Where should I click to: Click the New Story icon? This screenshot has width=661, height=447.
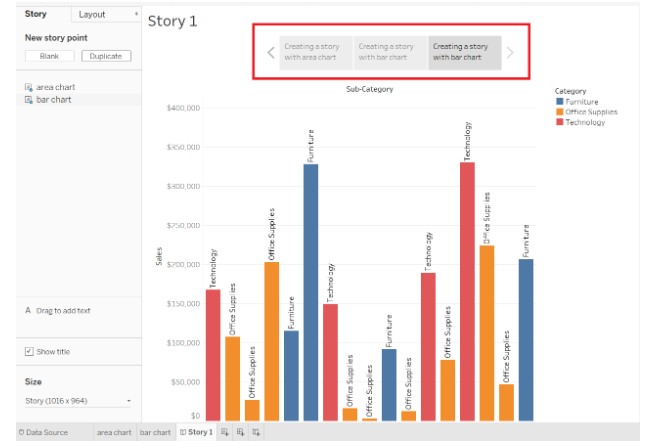(x=257, y=432)
